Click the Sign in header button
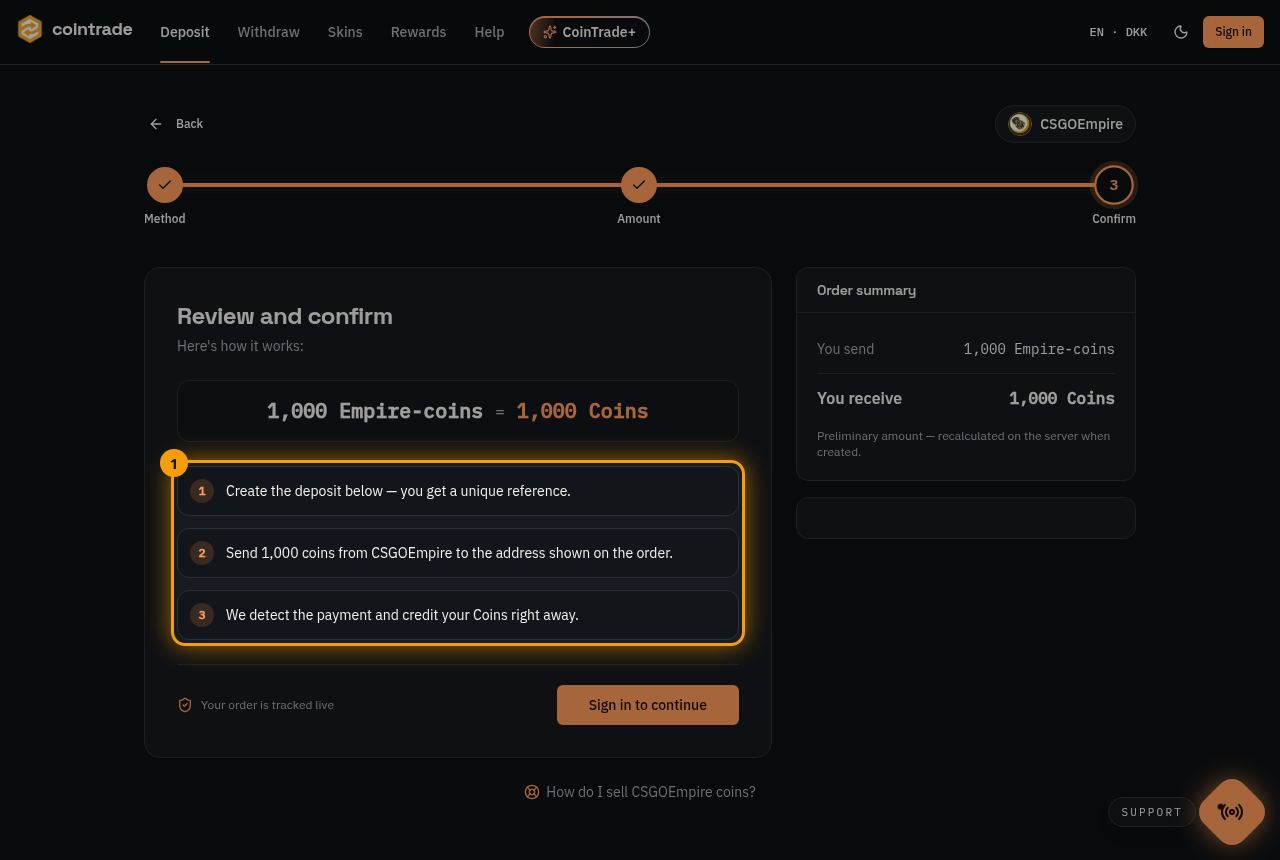The image size is (1280, 860). click(x=1233, y=32)
